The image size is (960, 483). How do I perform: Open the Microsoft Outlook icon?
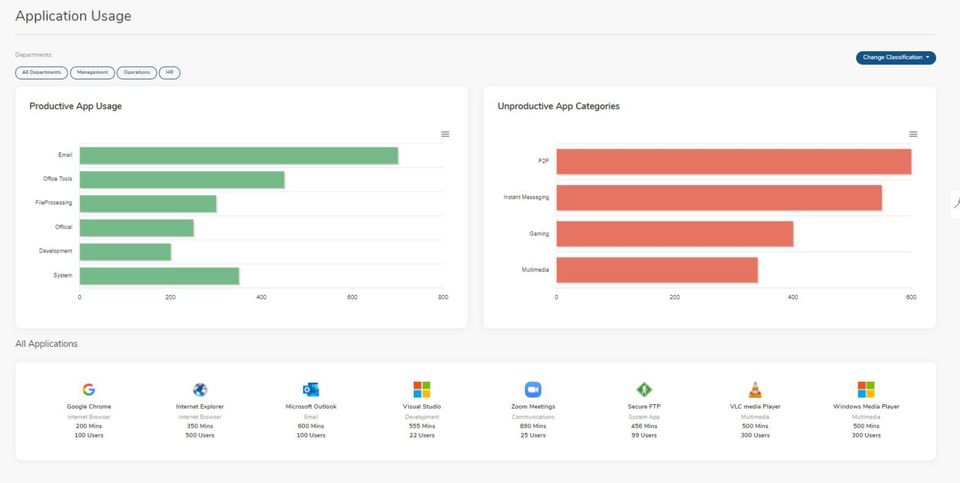(311, 389)
